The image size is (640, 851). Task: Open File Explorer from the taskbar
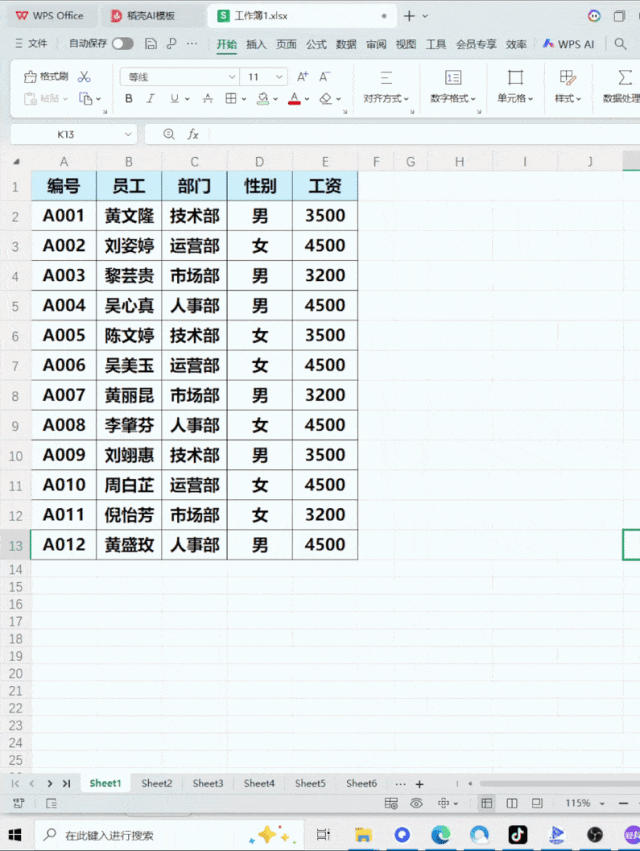pos(363,835)
